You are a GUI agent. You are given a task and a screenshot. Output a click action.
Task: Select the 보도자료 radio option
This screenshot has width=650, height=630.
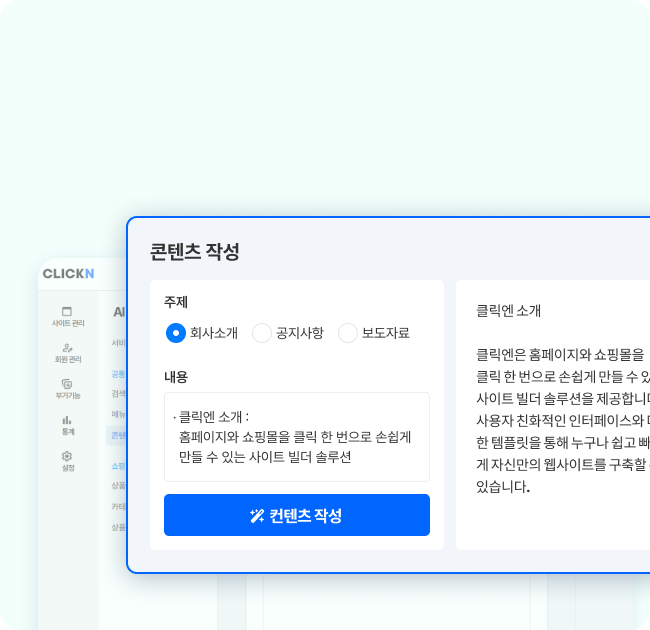(x=348, y=333)
